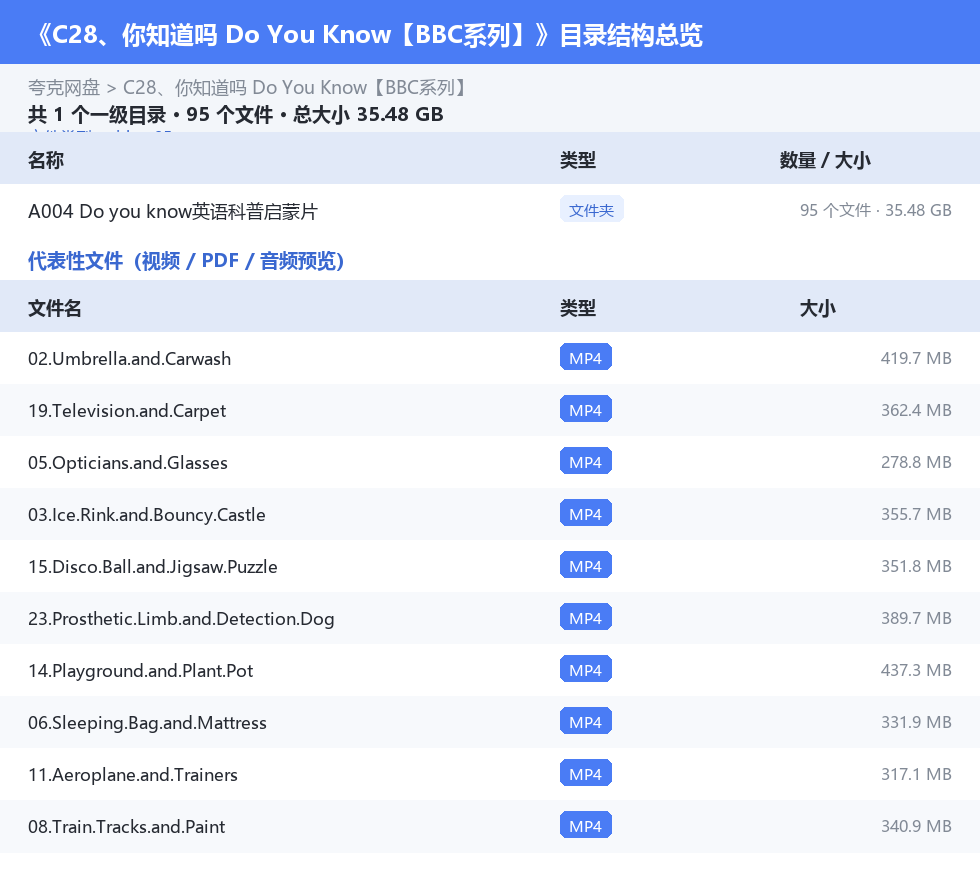The width and height of the screenshot is (980, 884).
Task: Click the 代表性文件 section heading
Action: coord(186,261)
